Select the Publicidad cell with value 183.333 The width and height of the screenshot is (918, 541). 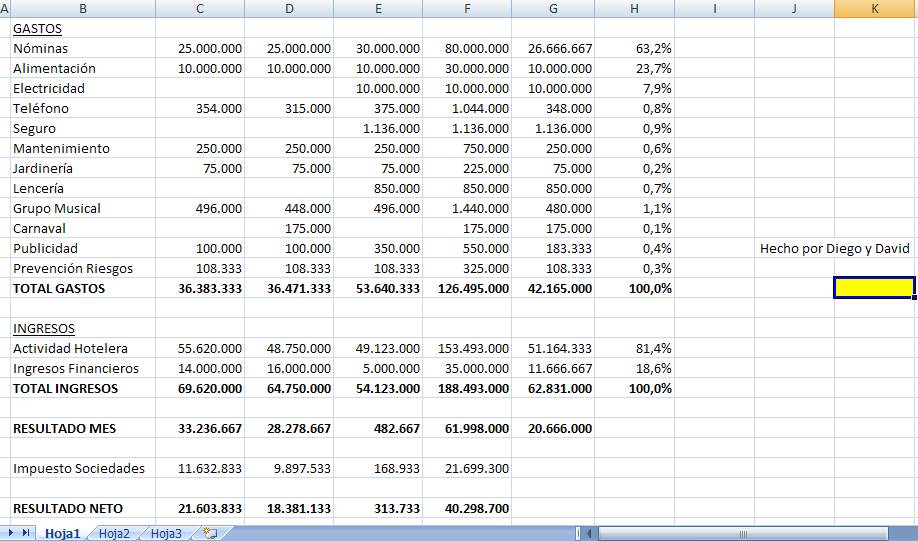click(553, 248)
